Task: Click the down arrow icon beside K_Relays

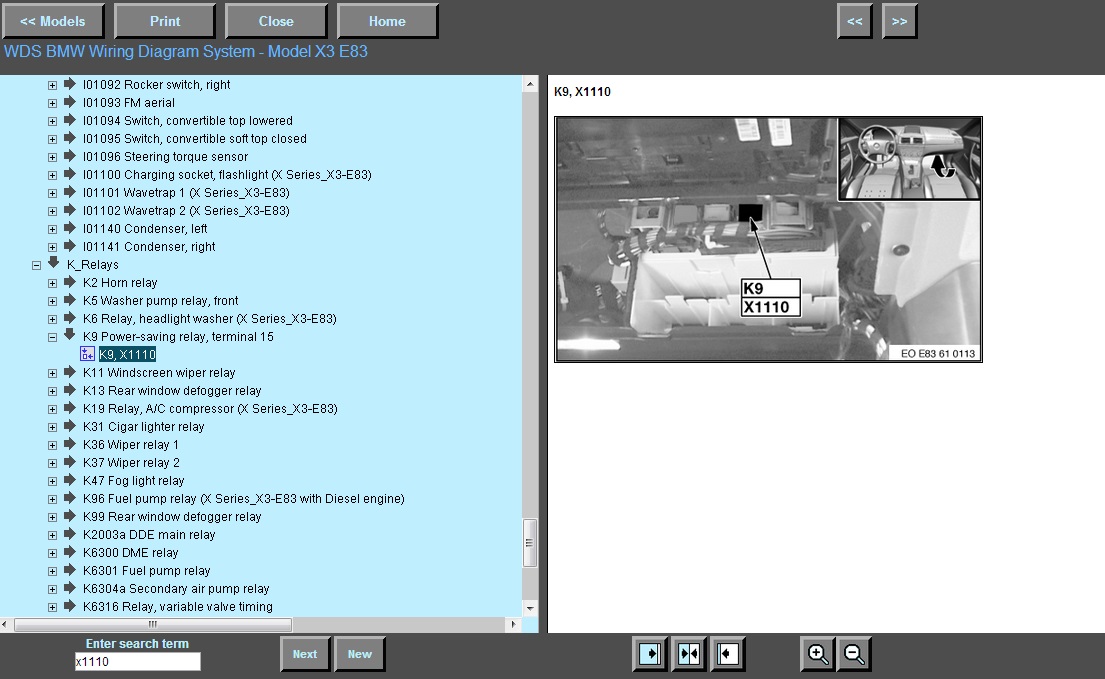Action: click(x=54, y=263)
